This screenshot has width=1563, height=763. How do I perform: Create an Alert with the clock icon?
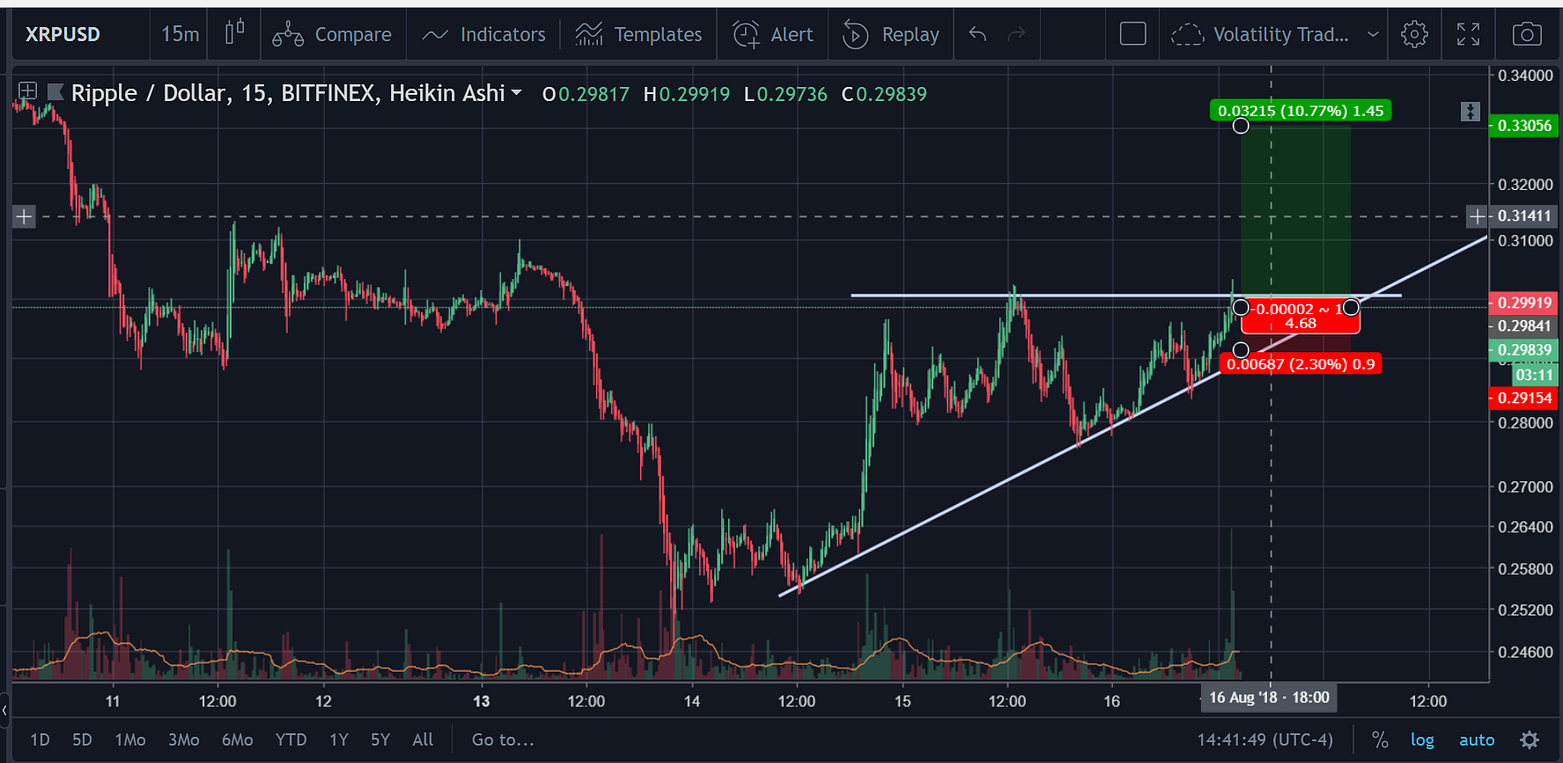click(774, 34)
